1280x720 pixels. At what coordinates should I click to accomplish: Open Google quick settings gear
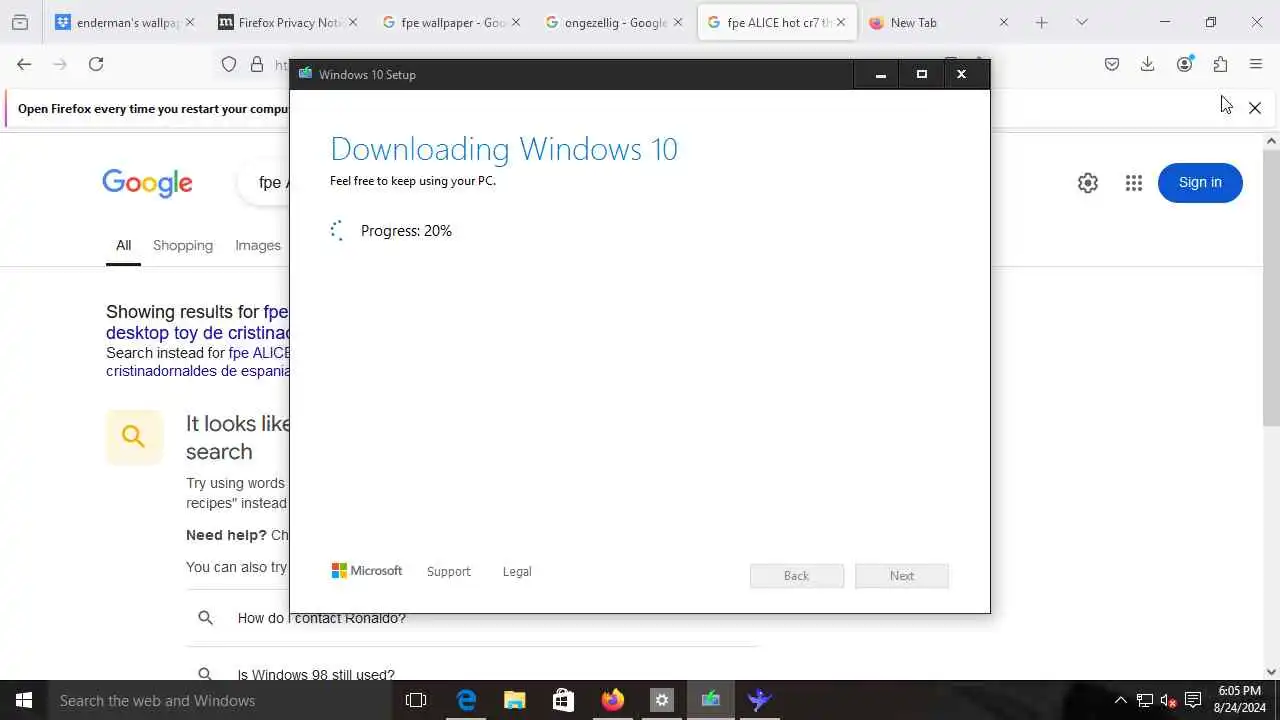1088,183
